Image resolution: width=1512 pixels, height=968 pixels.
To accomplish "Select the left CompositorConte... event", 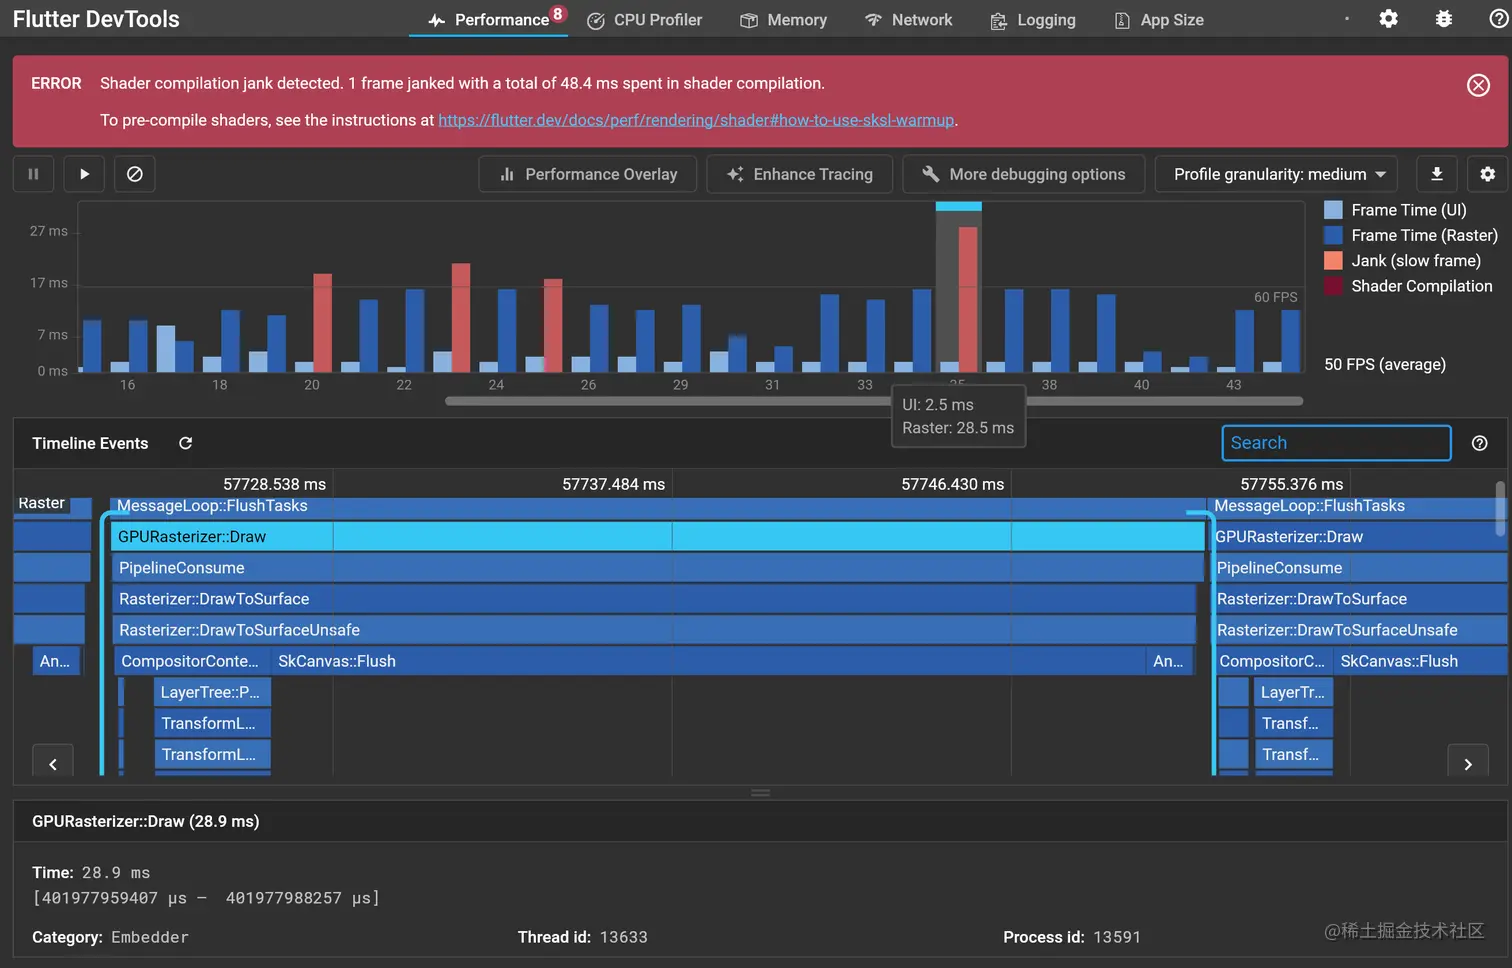I will coord(191,661).
